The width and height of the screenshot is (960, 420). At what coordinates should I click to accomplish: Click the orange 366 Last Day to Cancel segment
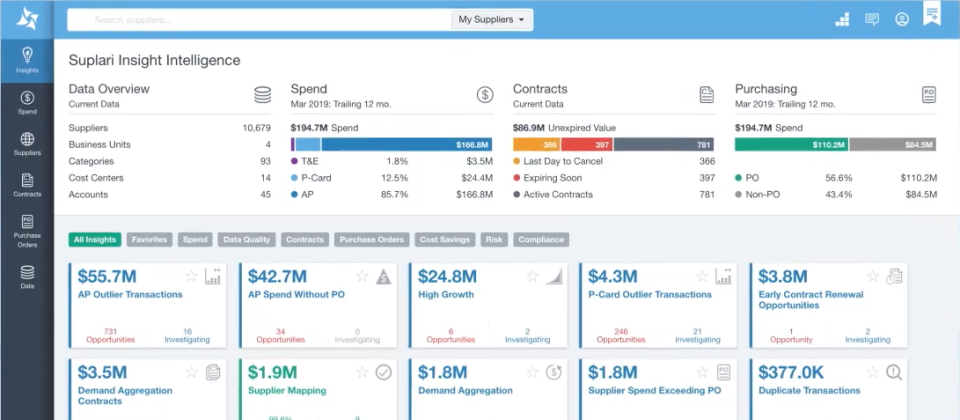(x=536, y=144)
